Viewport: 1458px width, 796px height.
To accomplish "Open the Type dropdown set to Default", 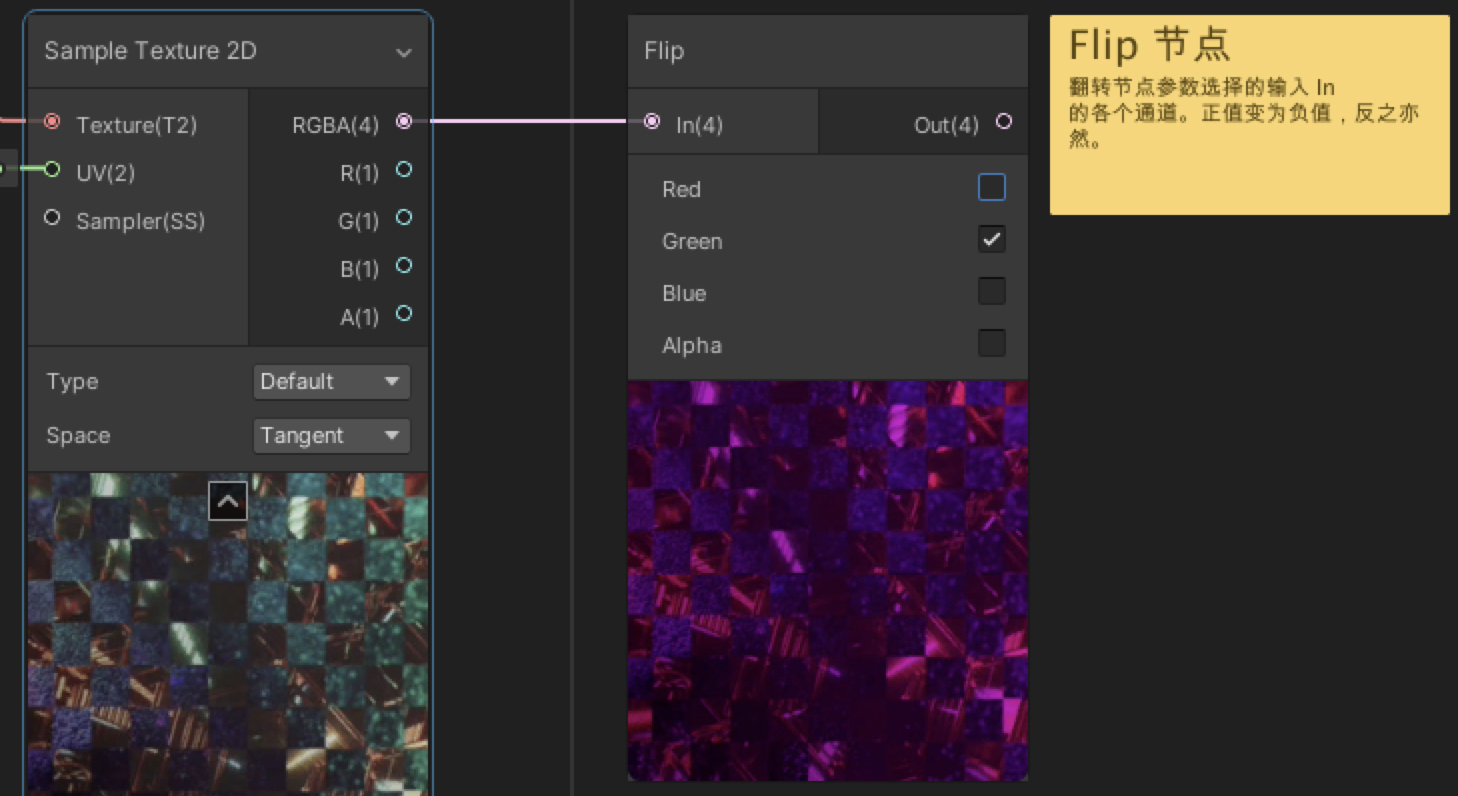I will point(331,381).
